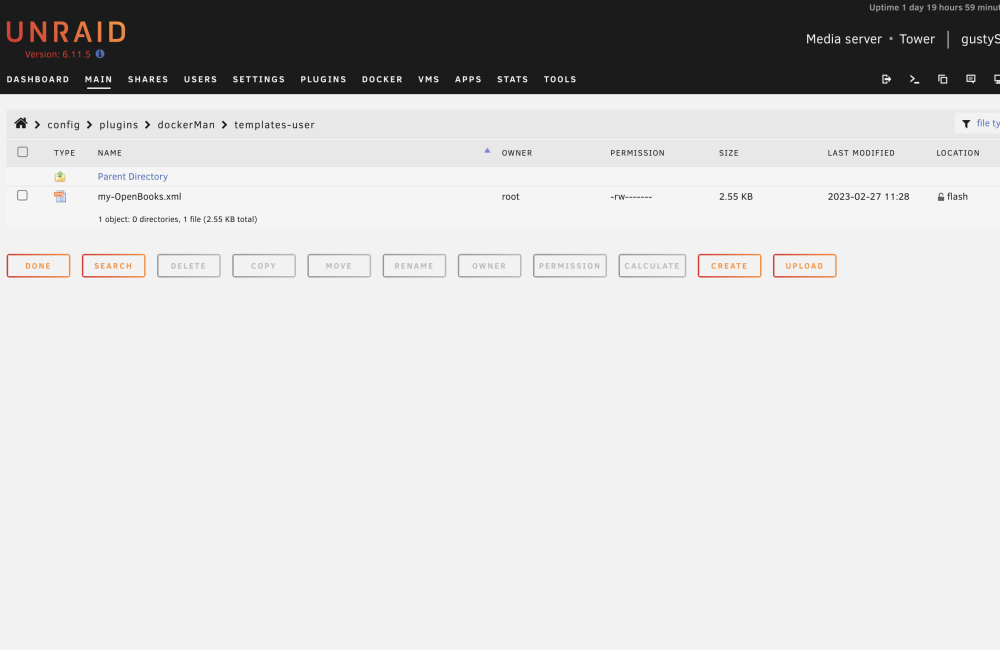Image resolution: width=1000 pixels, height=650 pixels.
Task: Click the -rw------- permission value
Action: point(631,196)
